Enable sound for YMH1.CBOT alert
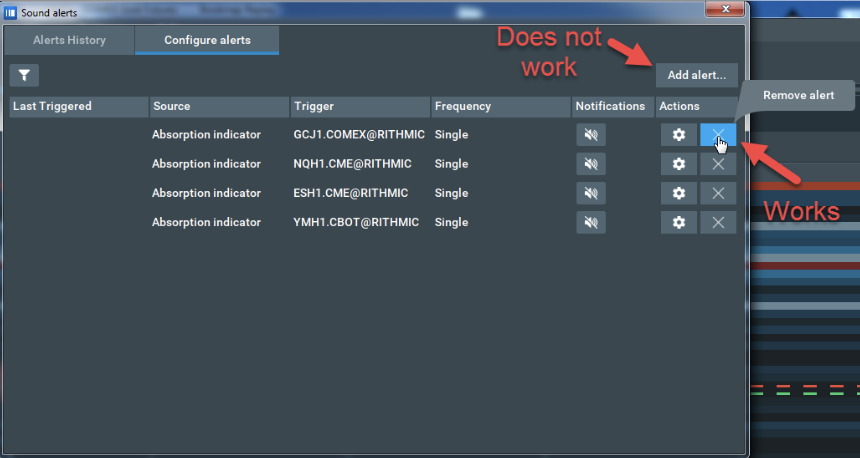860x458 pixels. (591, 222)
